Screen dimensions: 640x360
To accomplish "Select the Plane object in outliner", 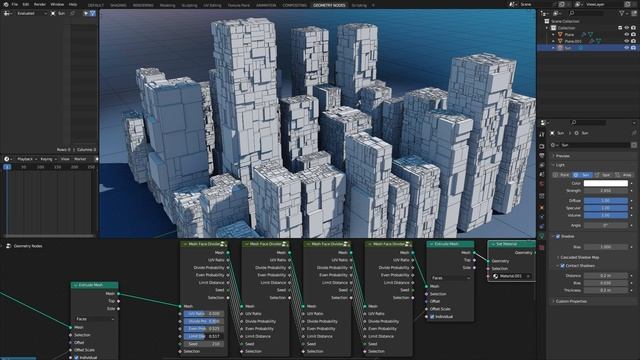I will click(569, 35).
